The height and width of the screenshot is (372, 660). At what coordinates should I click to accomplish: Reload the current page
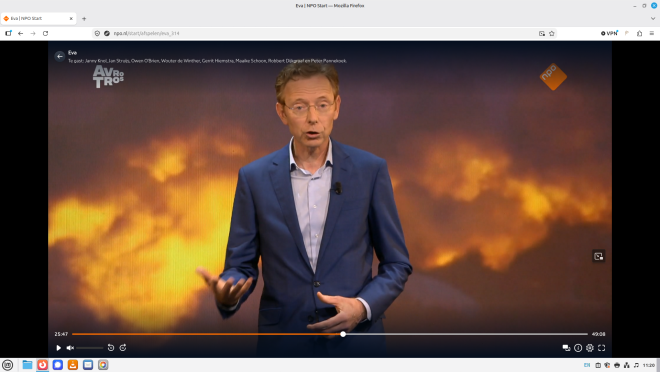(45, 33)
